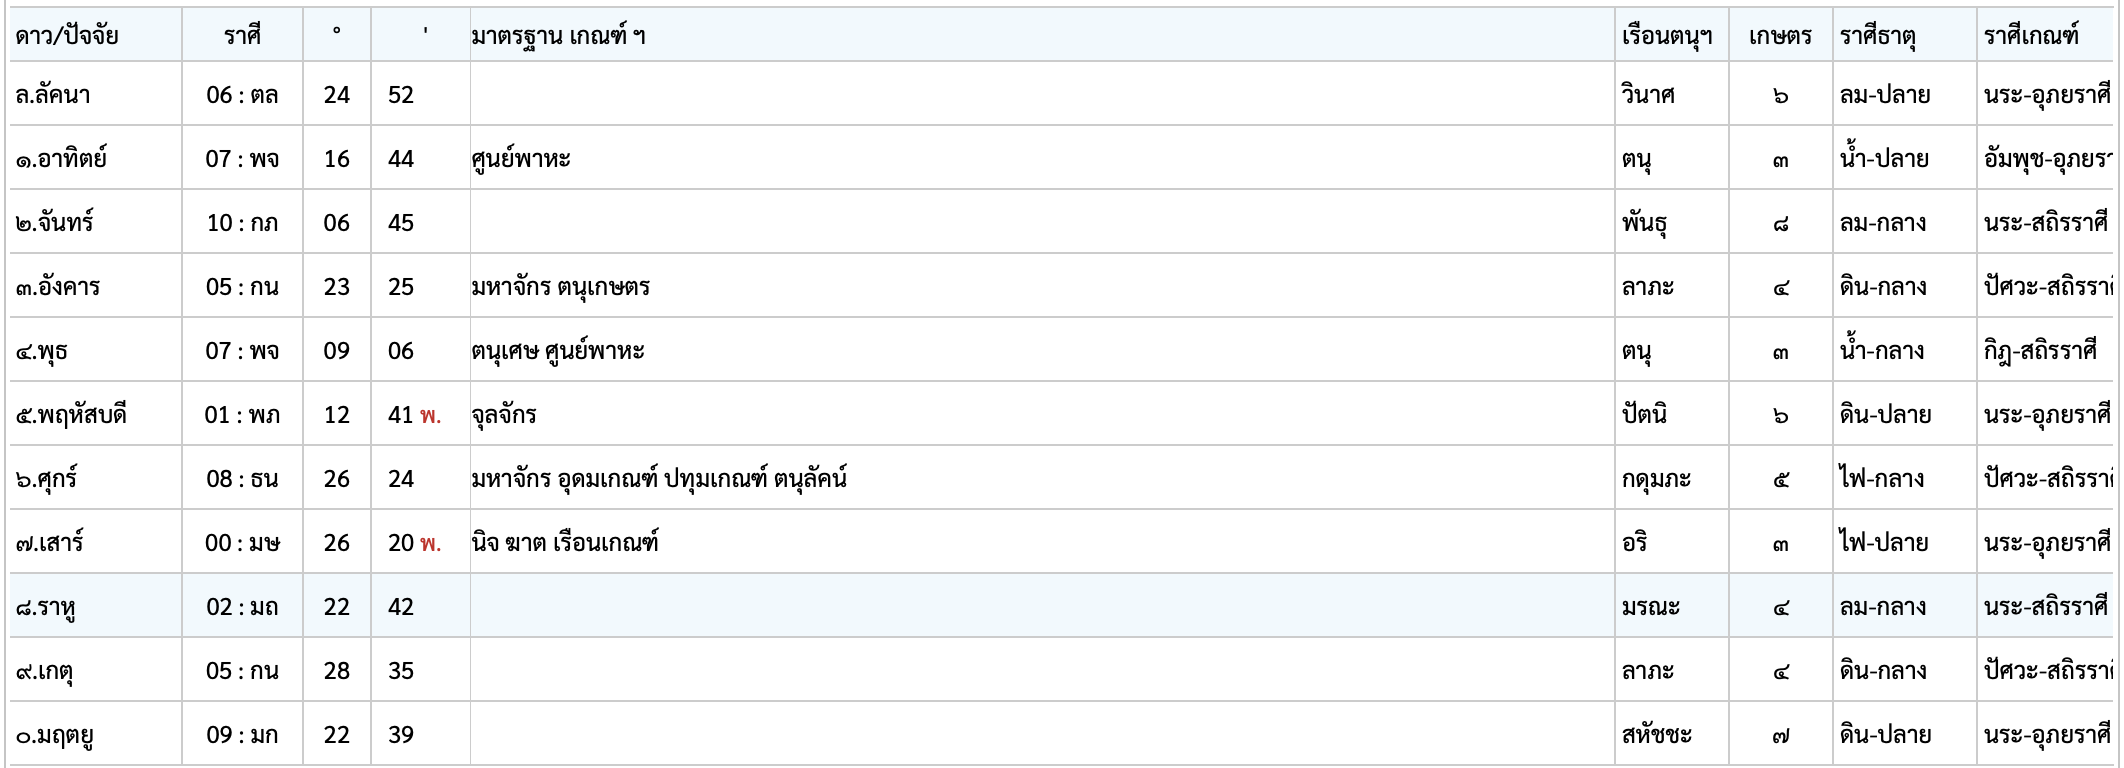Image resolution: width=2124 pixels, height=768 pixels.
Task: Click the ๙.เกตุ row label
Action: pyautogui.click(x=44, y=671)
